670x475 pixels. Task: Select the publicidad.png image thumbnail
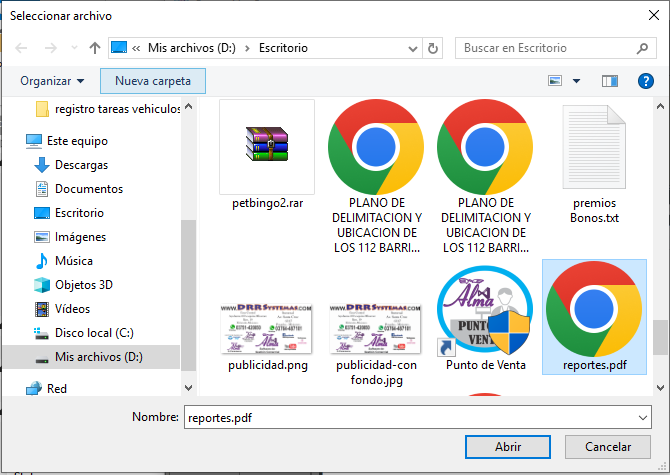point(266,328)
